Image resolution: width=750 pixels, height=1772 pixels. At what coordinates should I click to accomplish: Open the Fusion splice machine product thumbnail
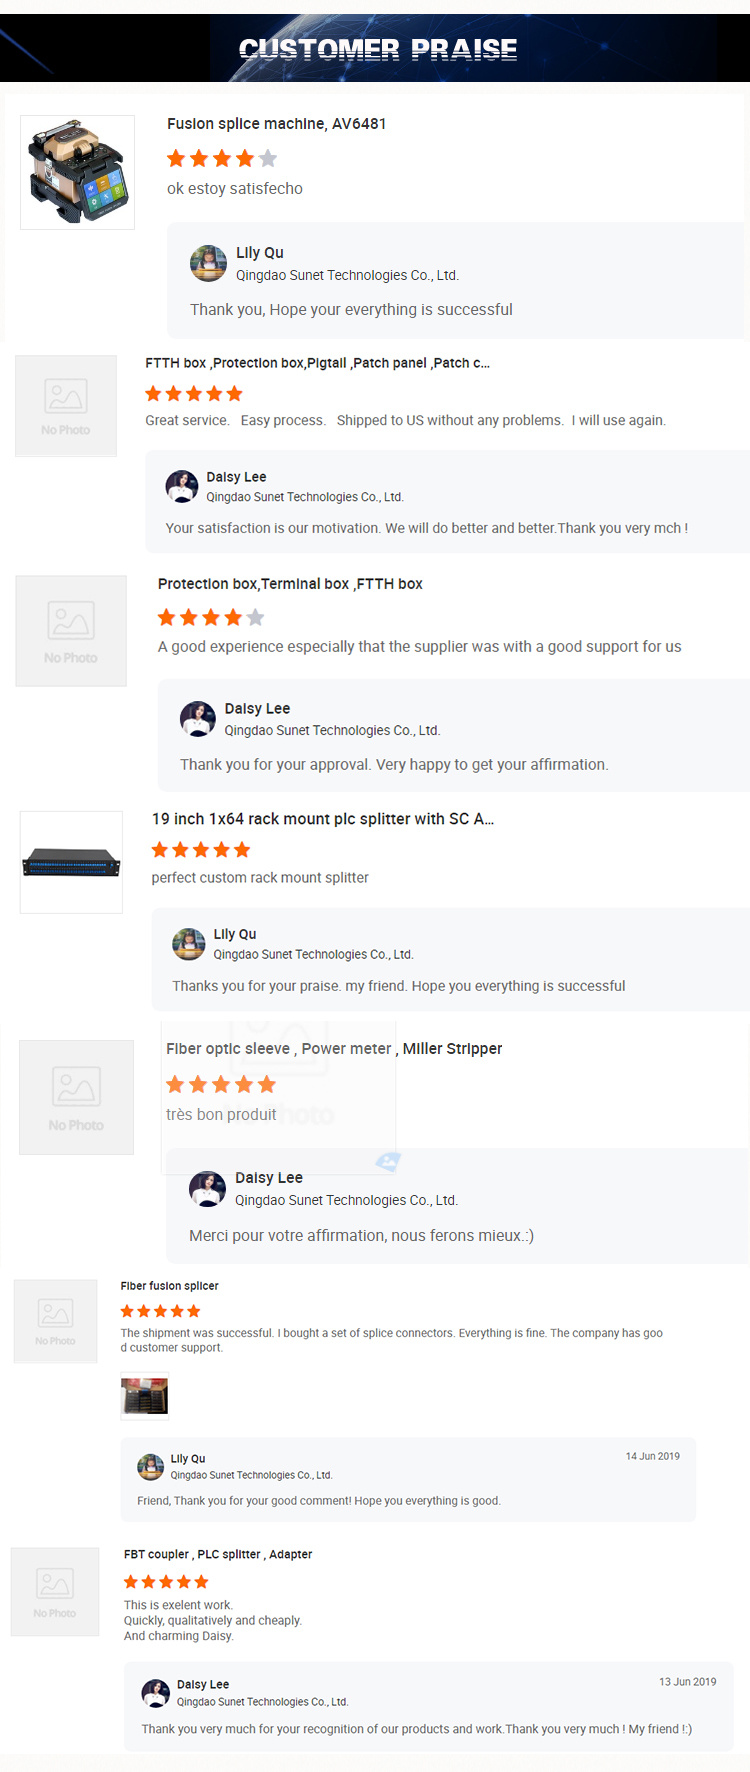coord(78,172)
